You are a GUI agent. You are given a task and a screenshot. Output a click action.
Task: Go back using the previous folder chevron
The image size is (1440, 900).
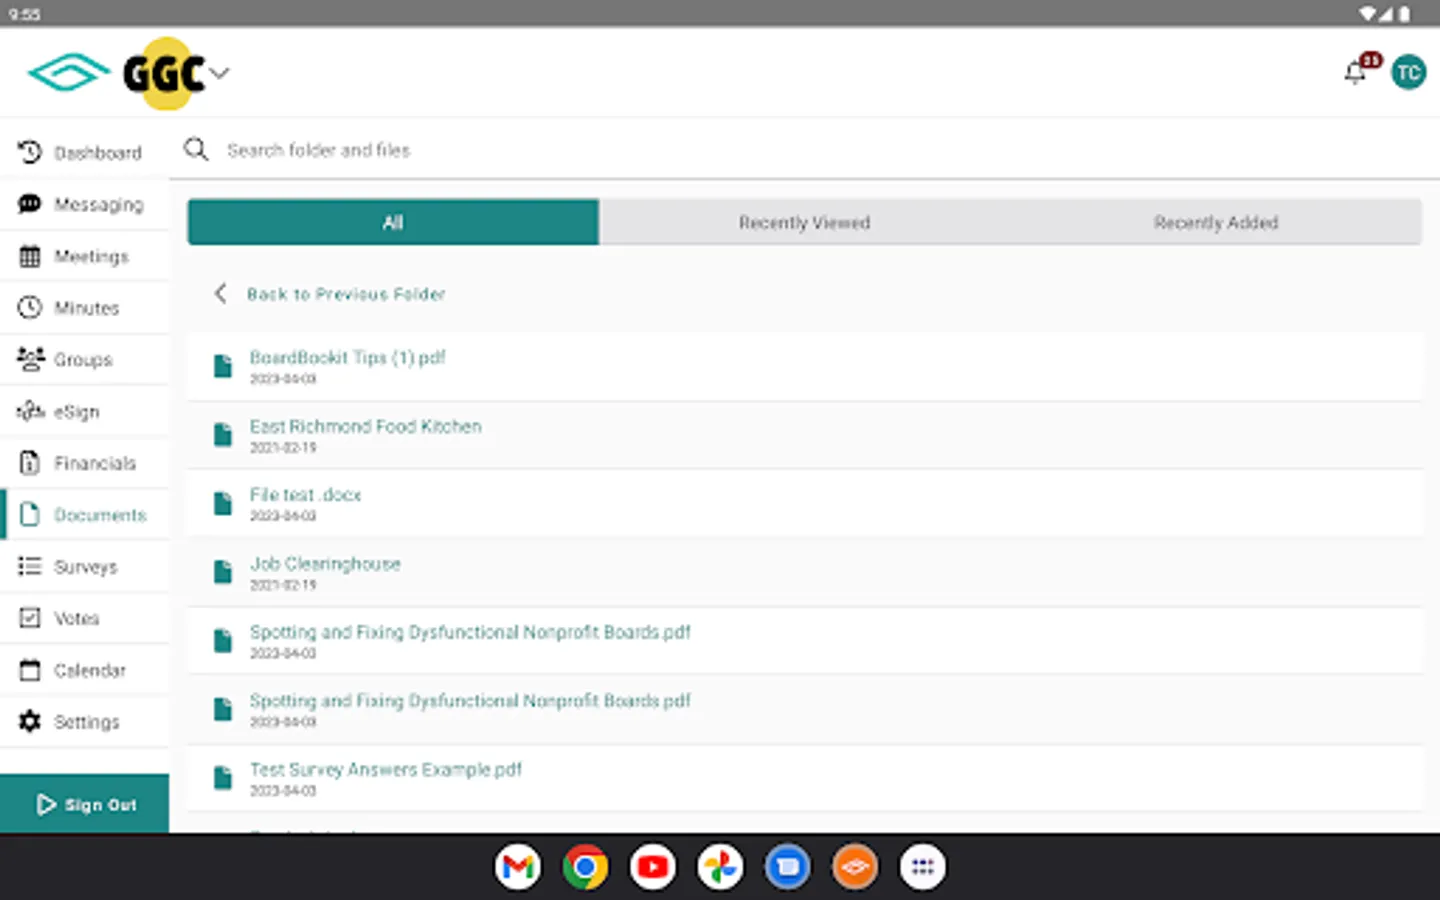pyautogui.click(x=221, y=293)
